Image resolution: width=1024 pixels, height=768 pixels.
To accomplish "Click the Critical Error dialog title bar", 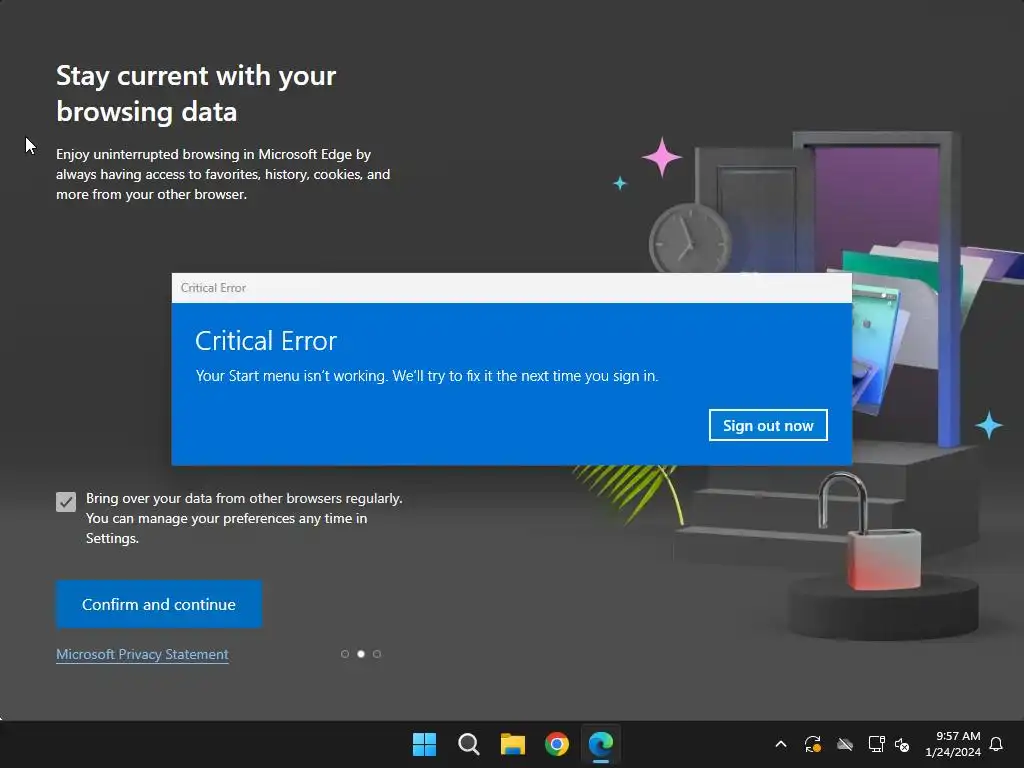I will [511, 288].
